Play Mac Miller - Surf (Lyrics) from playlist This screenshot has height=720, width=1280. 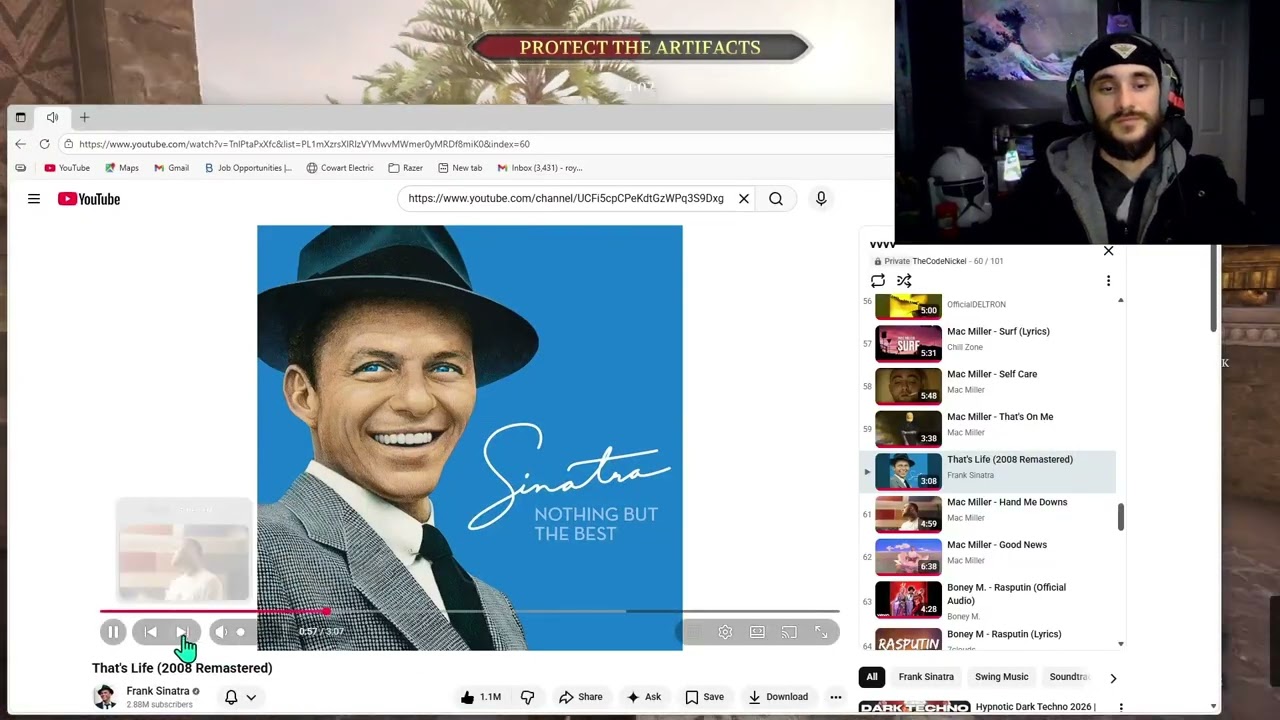click(x=988, y=343)
